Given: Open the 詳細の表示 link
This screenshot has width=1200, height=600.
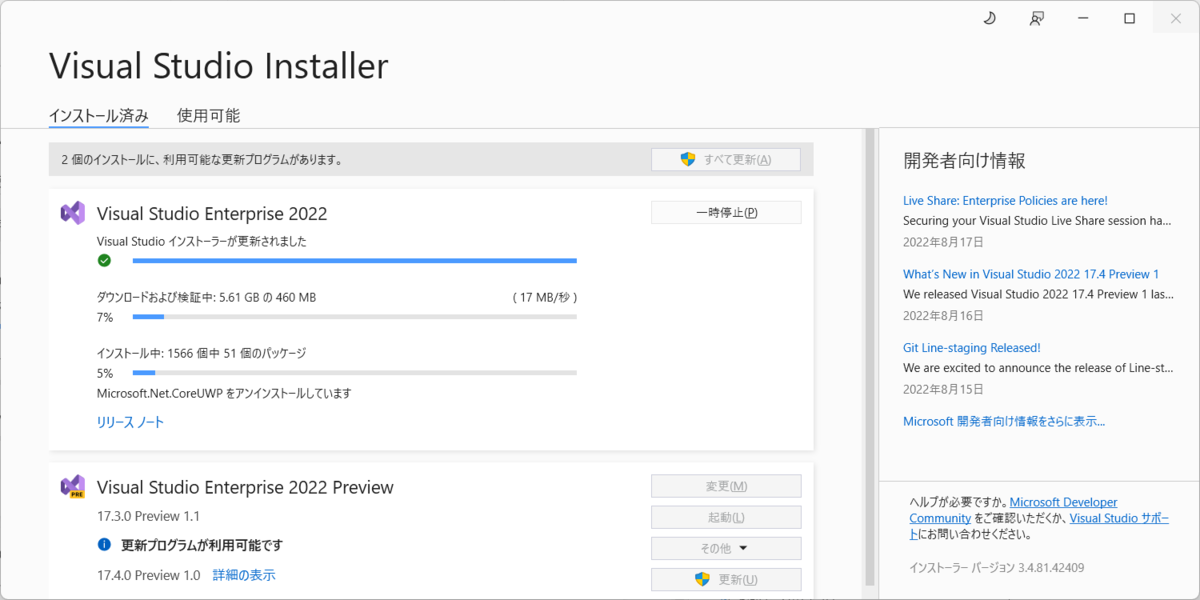Looking at the screenshot, I should pos(244,575).
